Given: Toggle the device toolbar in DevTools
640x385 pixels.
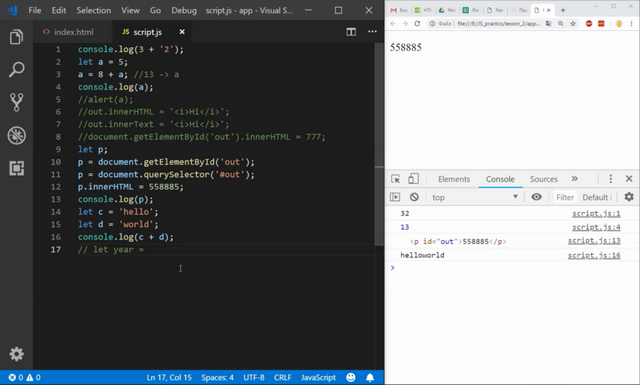Looking at the screenshot, I should (x=413, y=179).
